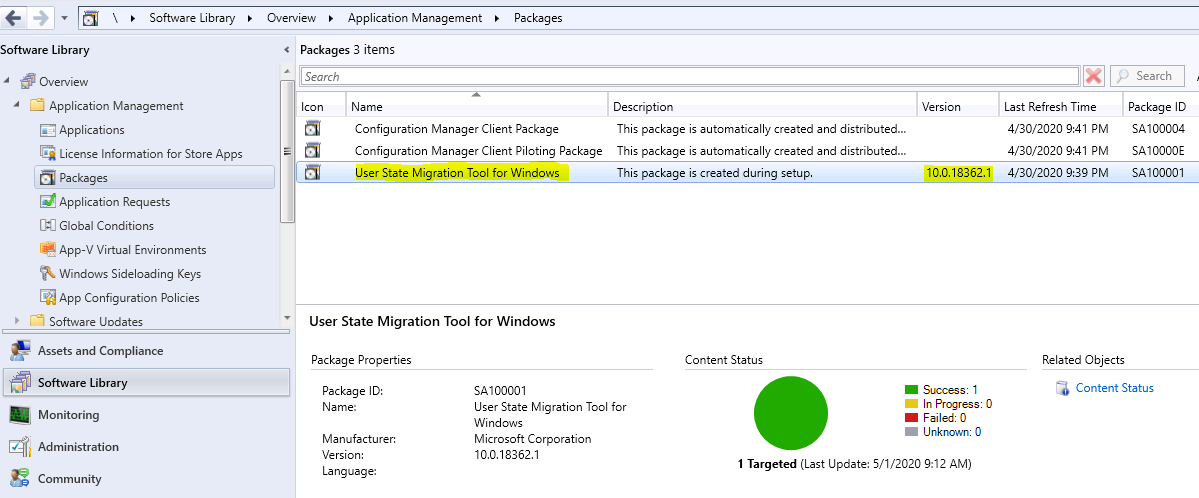Viewport: 1199px width, 498px height.
Task: Click the Forward navigation arrow
Action: tap(41, 17)
